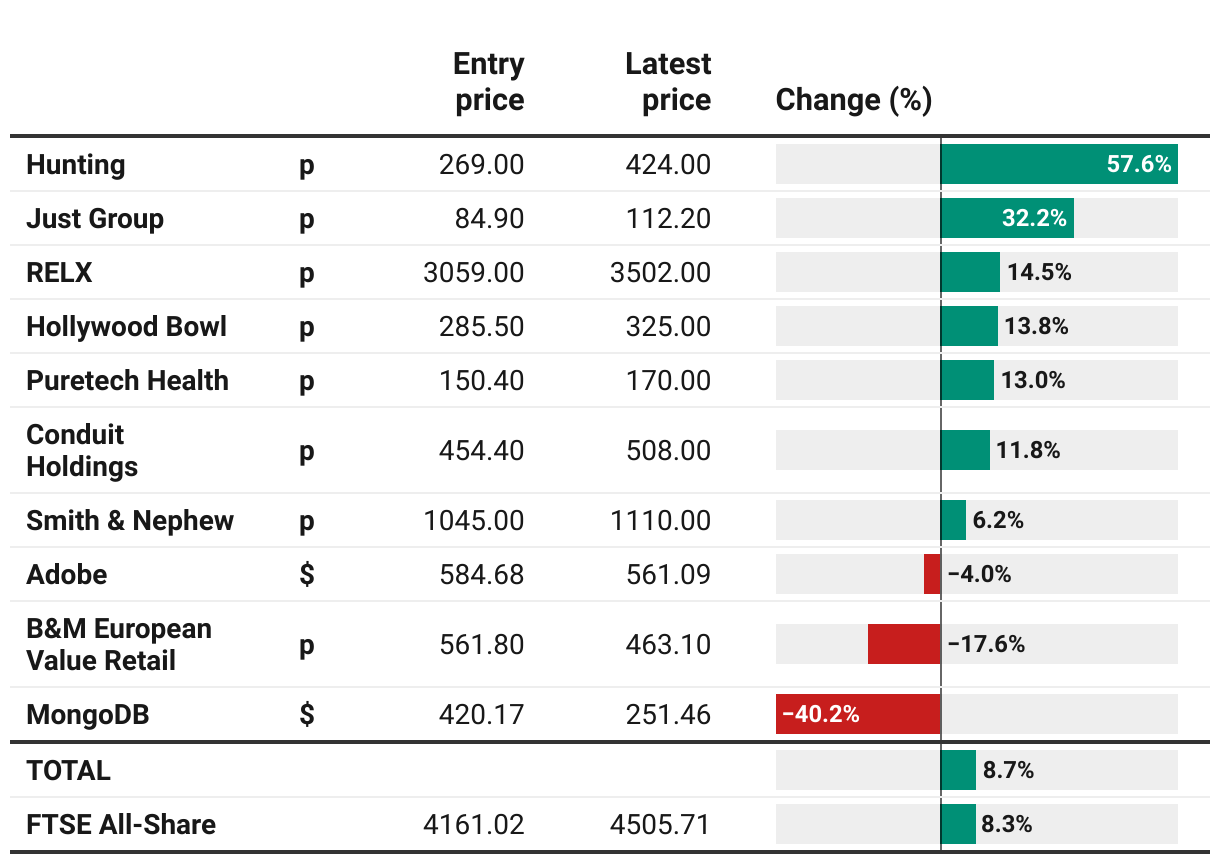
Task: Select the Change (%) column header
Action: [x=853, y=100]
